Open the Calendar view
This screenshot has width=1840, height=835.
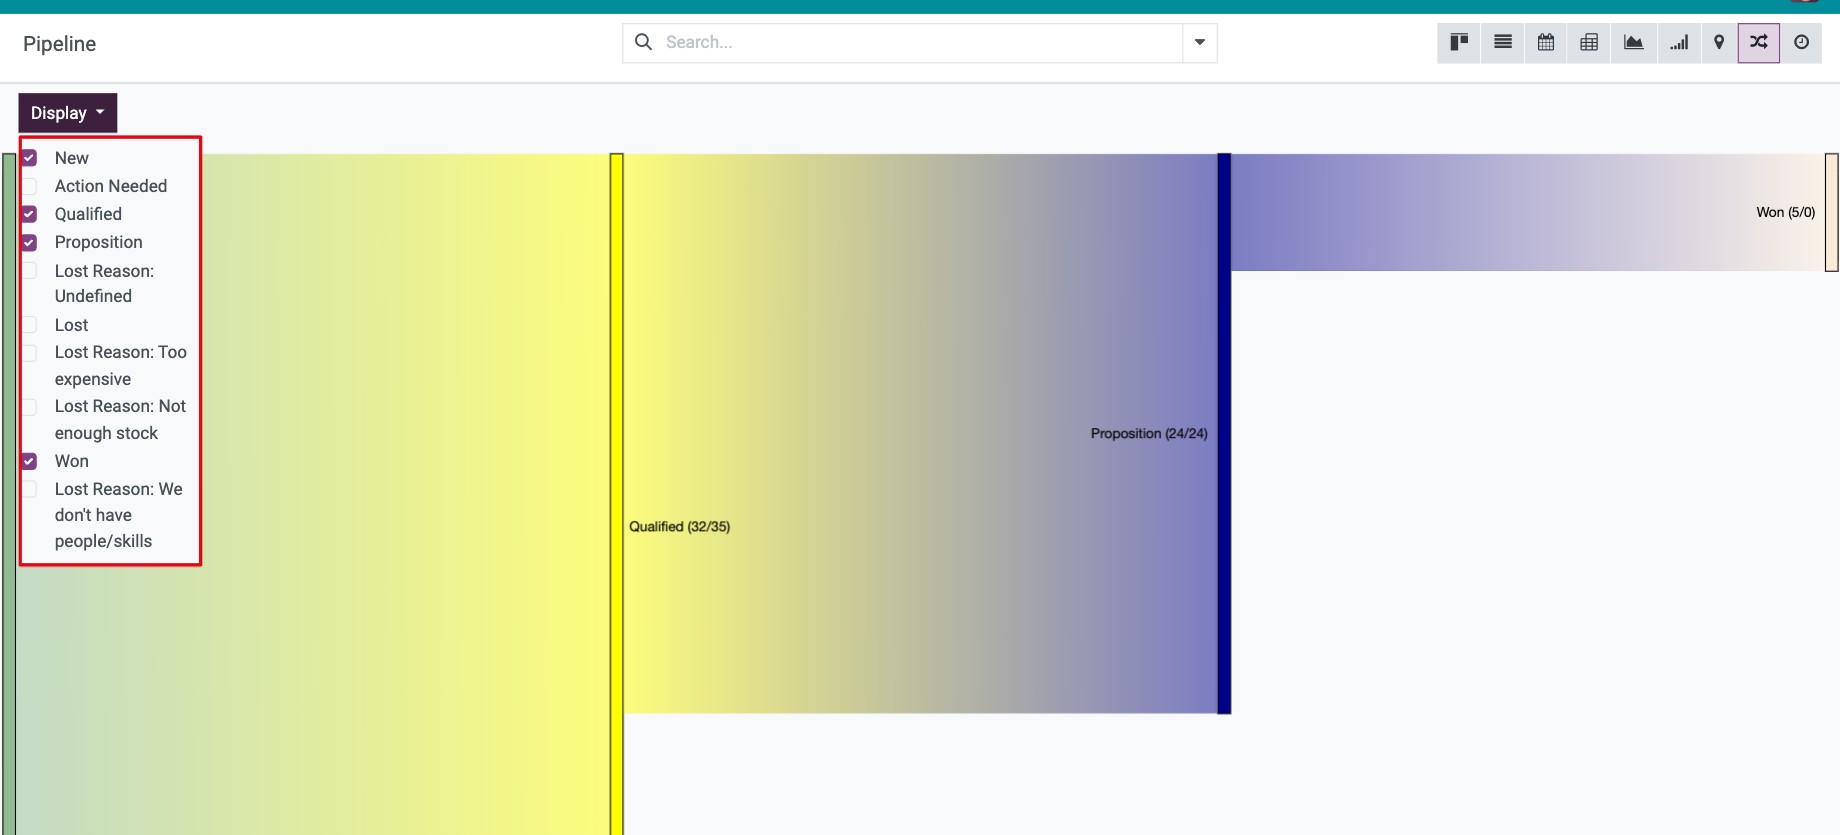point(1546,43)
